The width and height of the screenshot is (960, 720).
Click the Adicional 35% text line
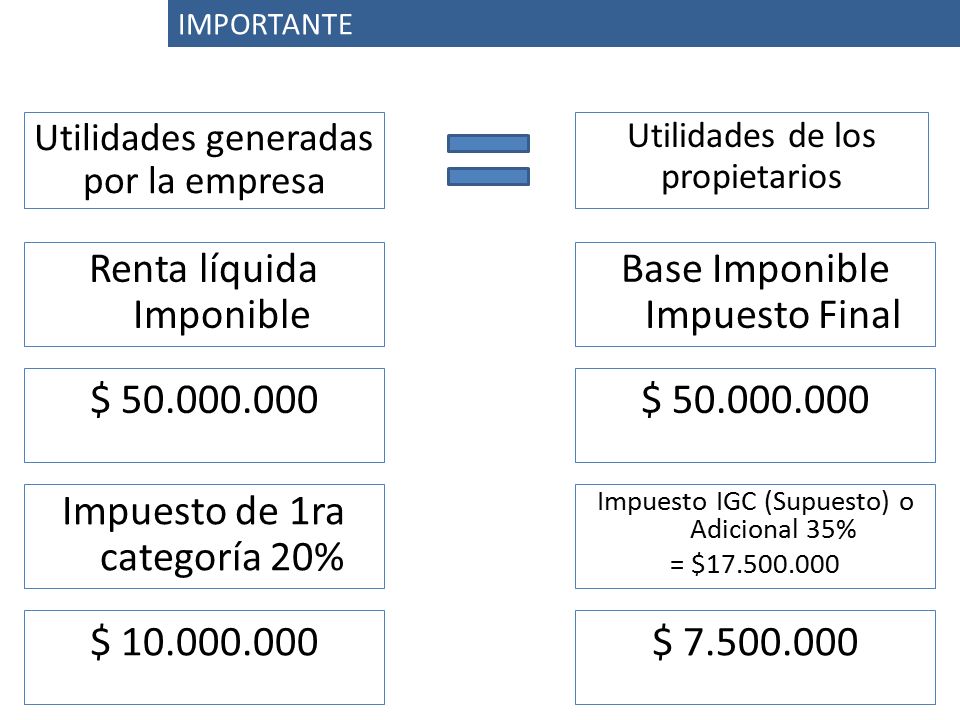click(x=773, y=530)
